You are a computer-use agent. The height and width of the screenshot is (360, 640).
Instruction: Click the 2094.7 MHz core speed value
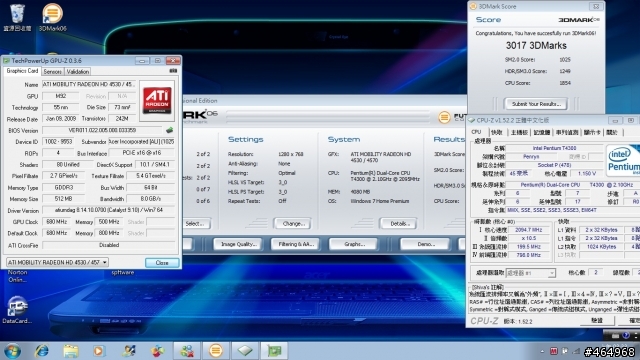pos(528,230)
